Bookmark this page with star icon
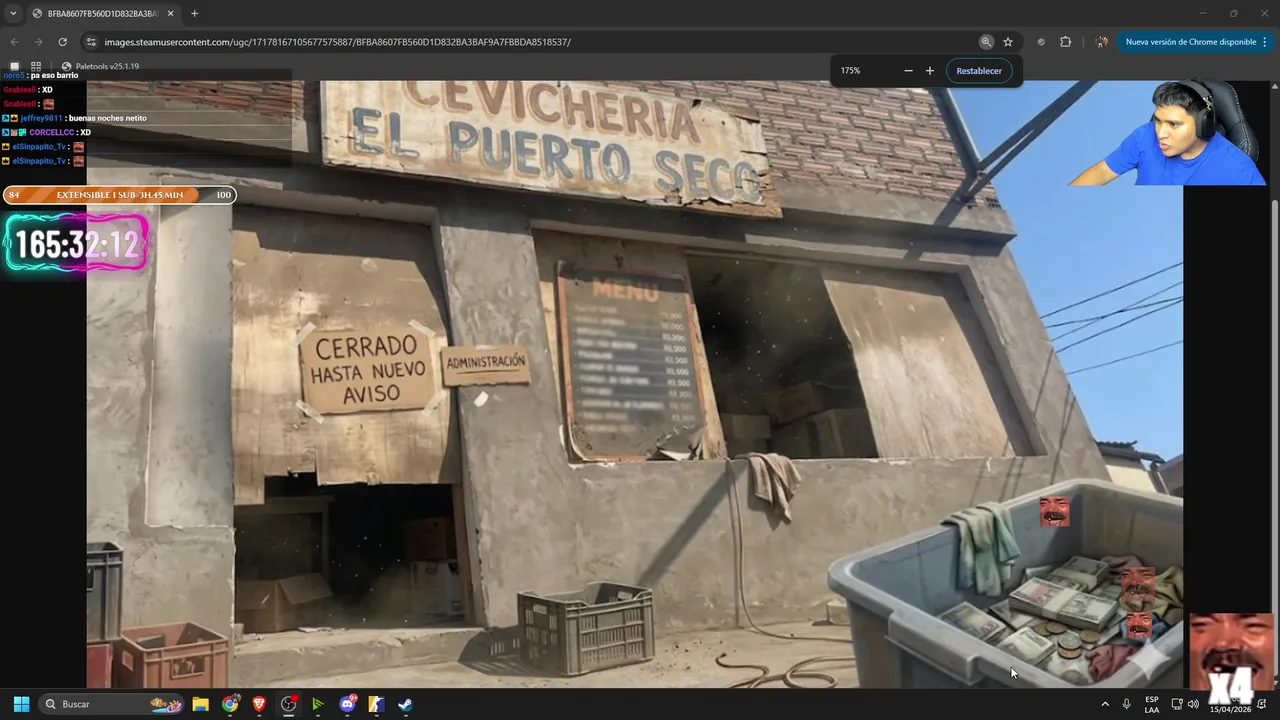Screen dimensions: 1280x720 tap(1008, 42)
